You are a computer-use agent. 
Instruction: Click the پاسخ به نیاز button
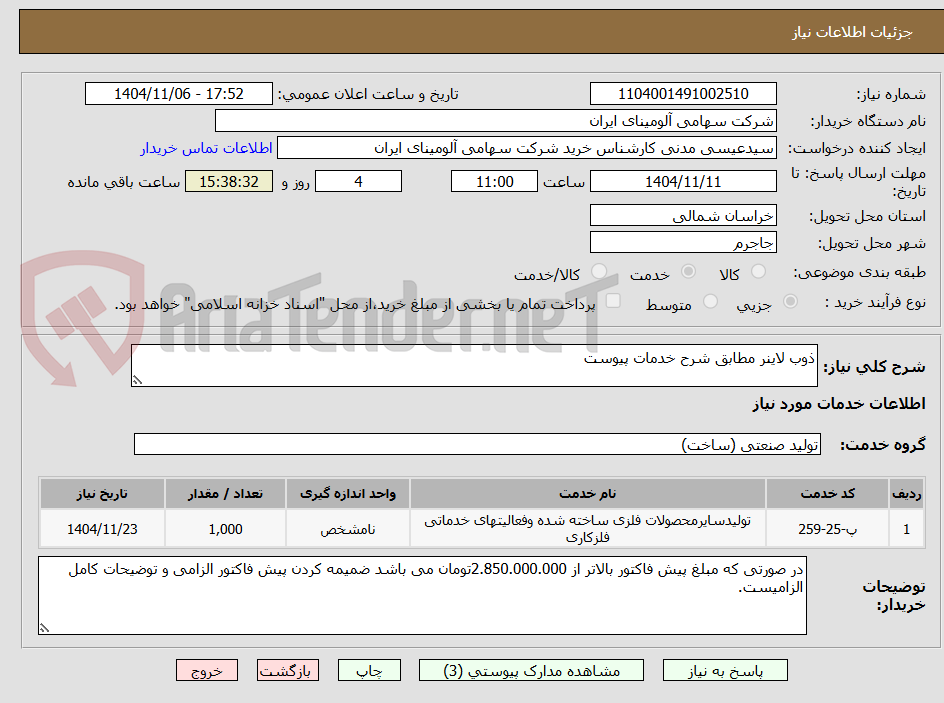[725, 670]
